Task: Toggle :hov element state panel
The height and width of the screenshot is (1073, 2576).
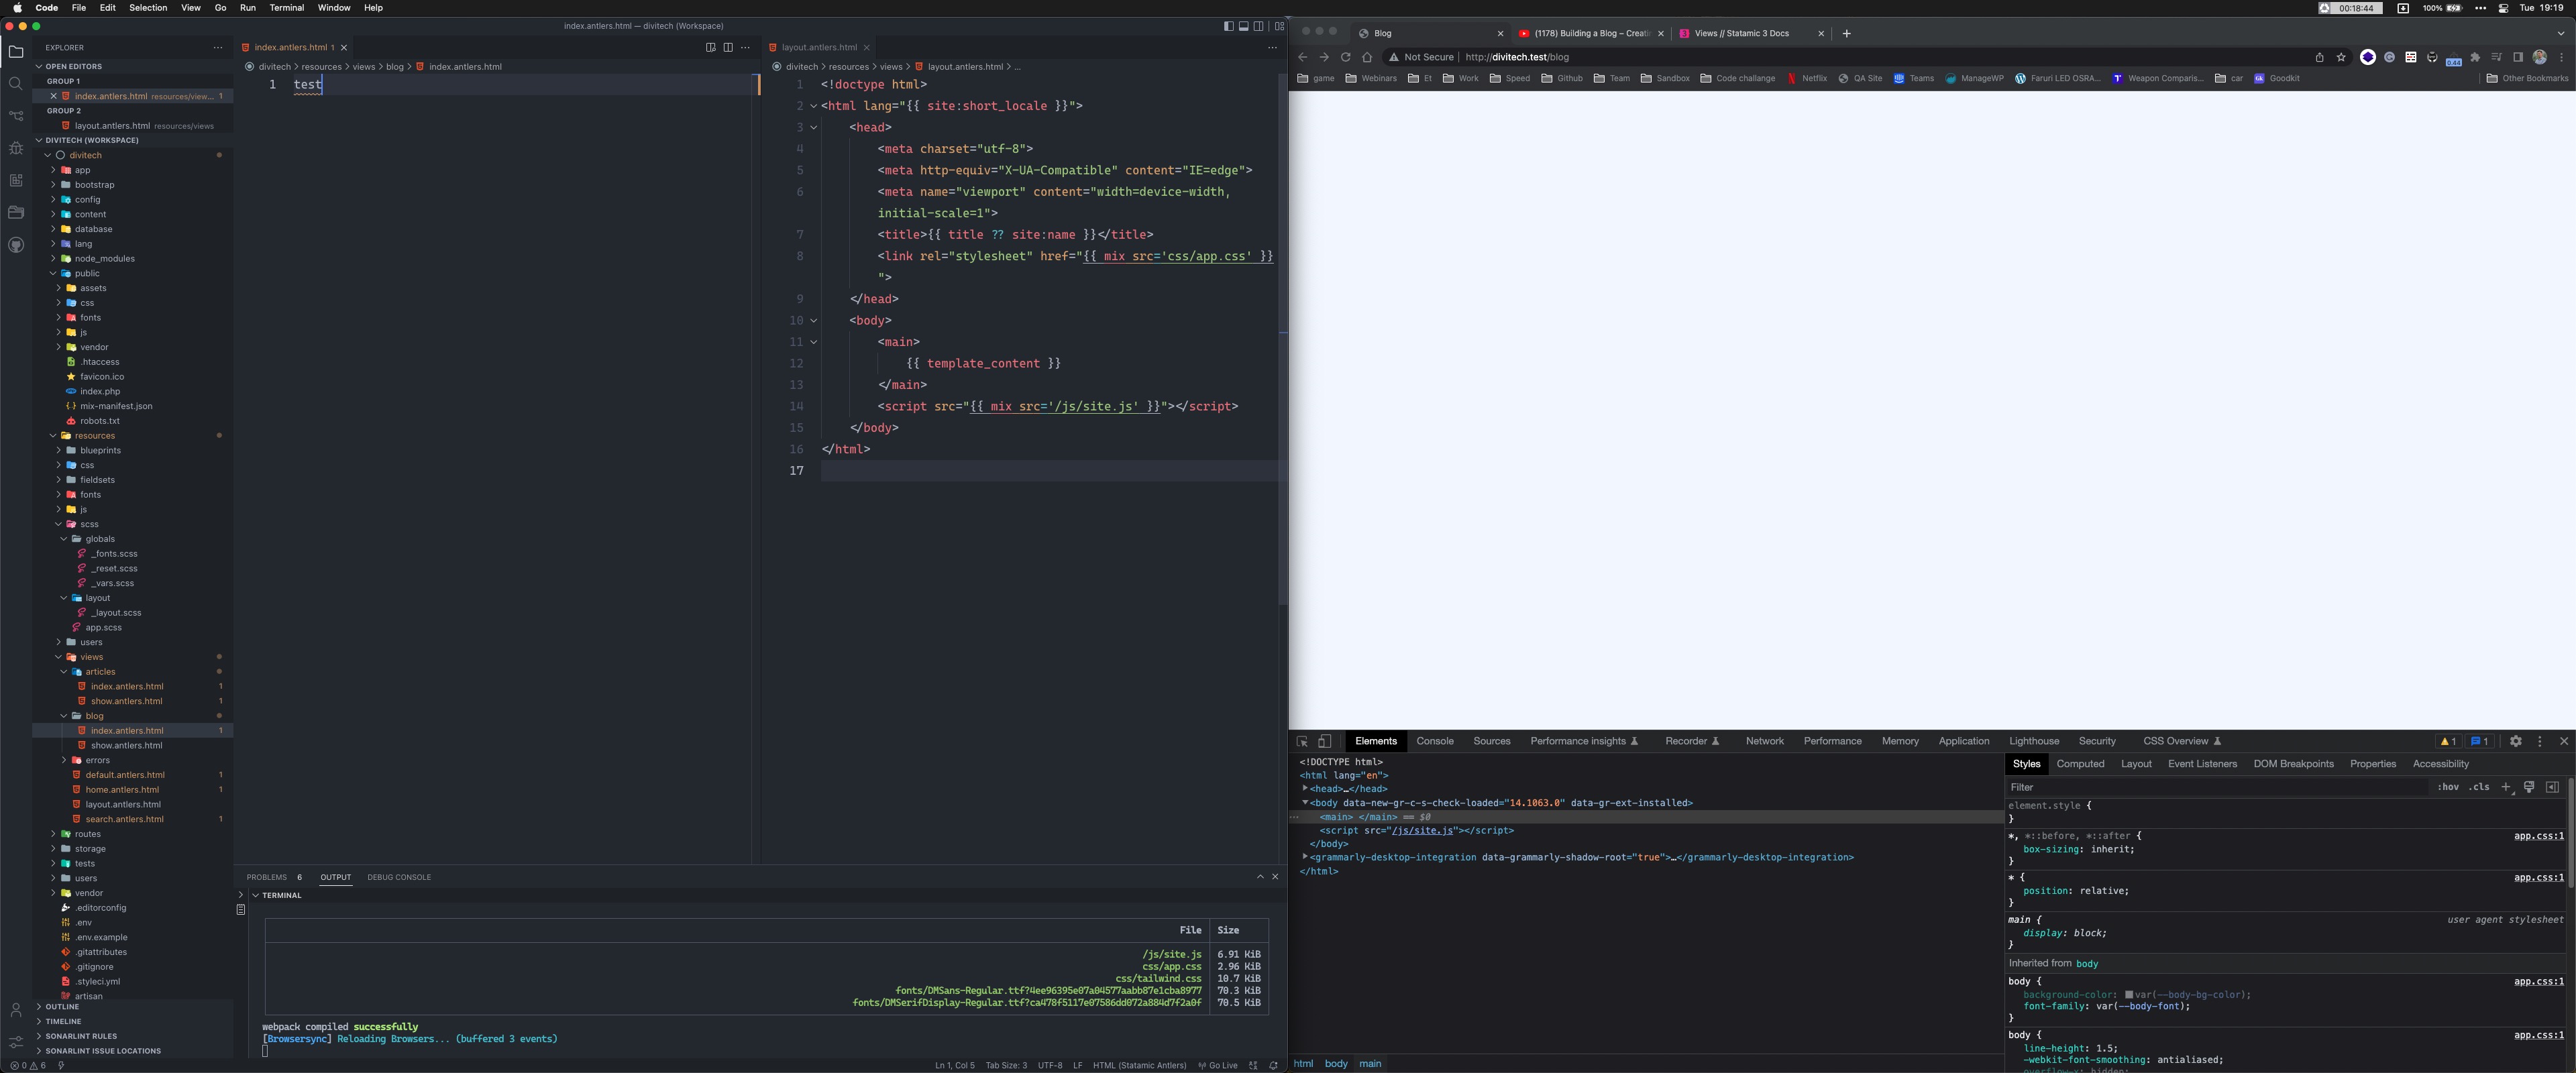Action: [x=2448, y=787]
